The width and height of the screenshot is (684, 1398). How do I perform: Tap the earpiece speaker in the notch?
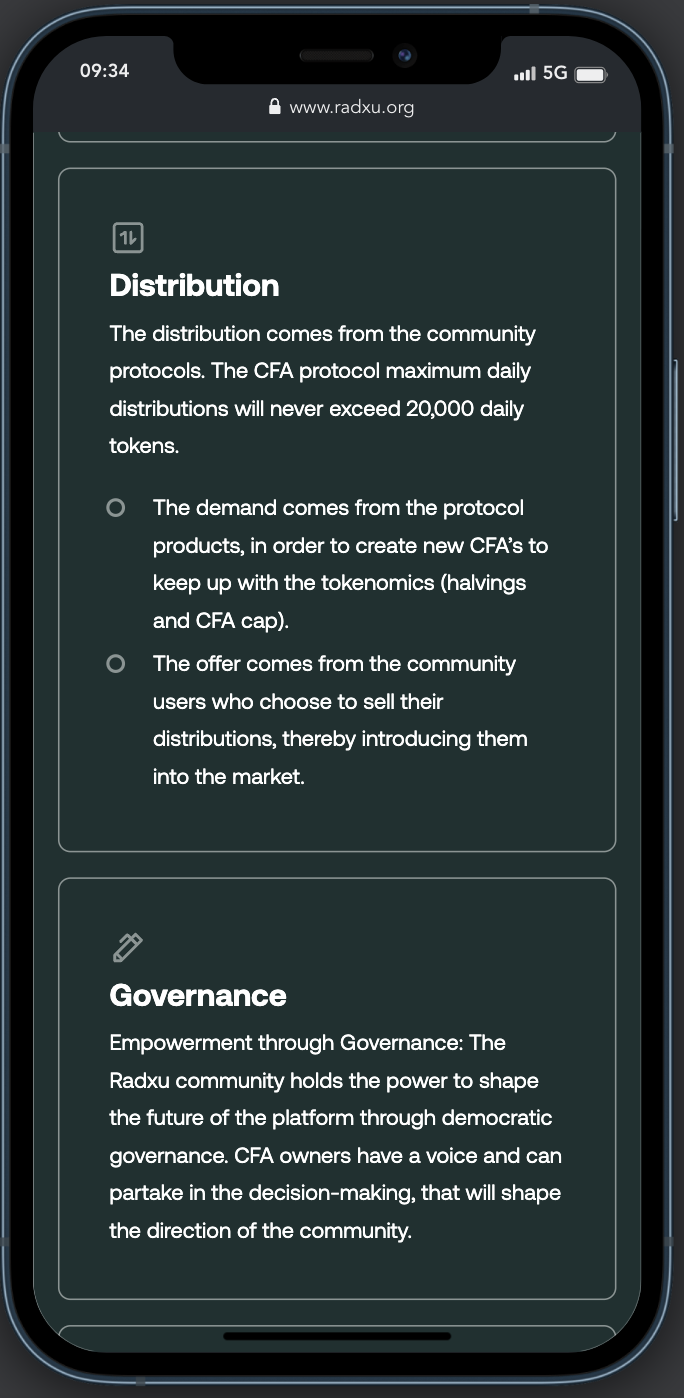click(x=336, y=56)
